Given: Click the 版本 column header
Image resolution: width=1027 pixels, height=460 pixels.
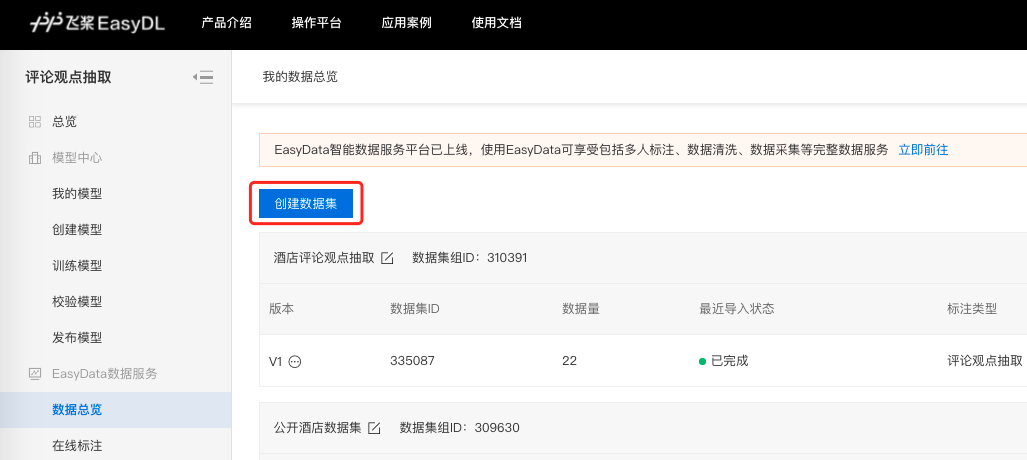Looking at the screenshot, I should (282, 309).
